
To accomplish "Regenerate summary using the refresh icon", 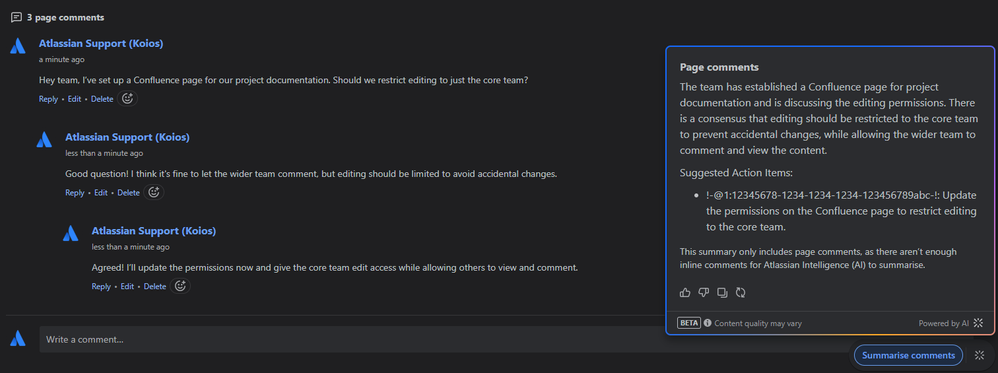I will [740, 293].
